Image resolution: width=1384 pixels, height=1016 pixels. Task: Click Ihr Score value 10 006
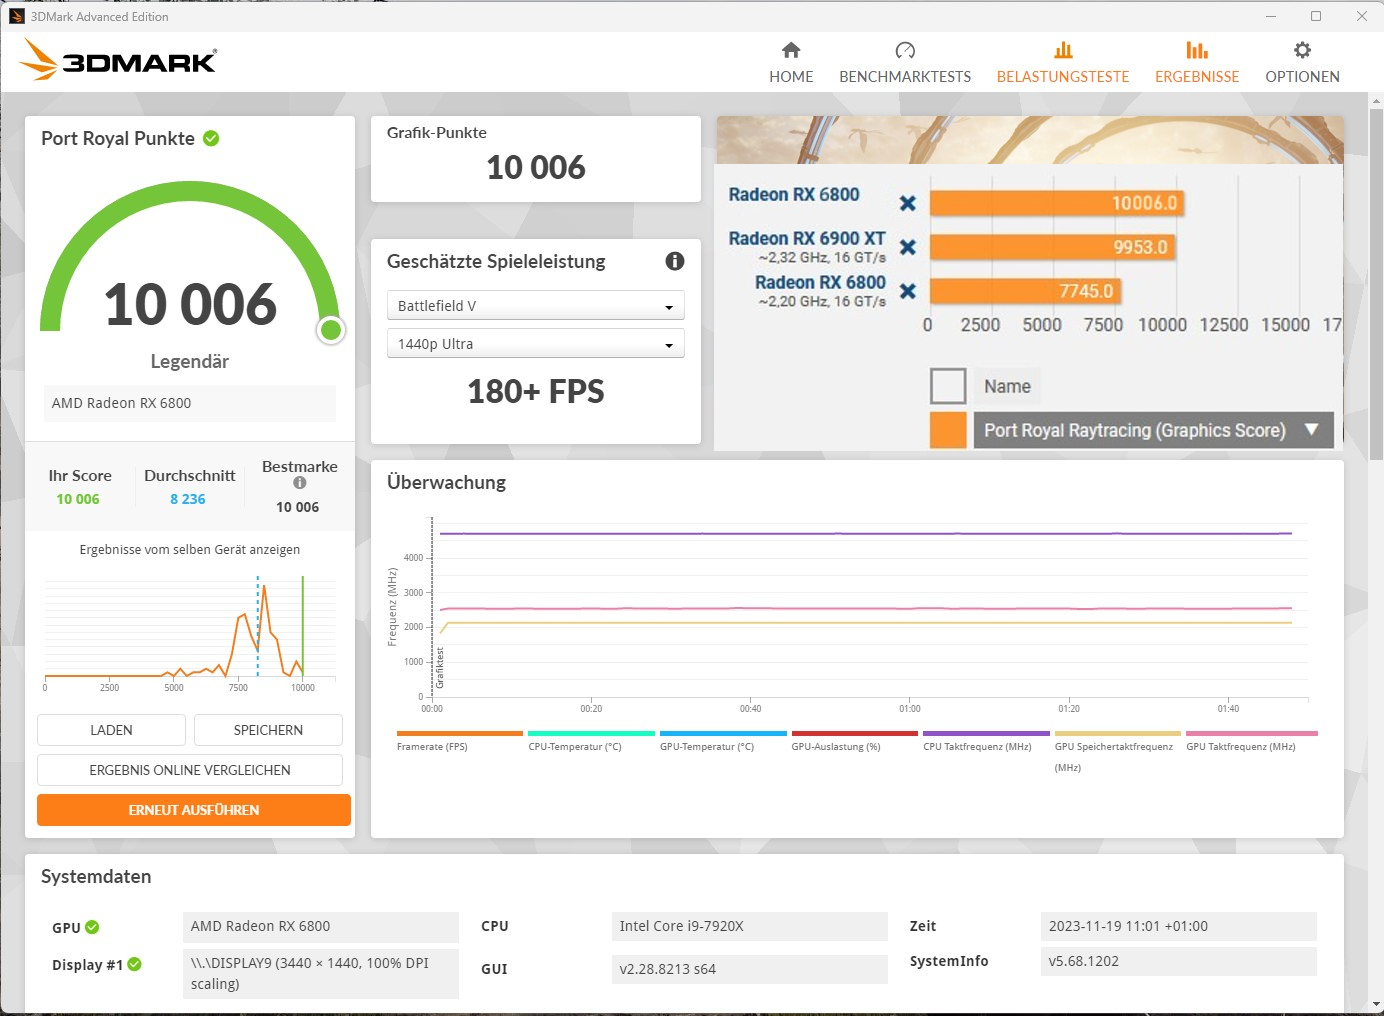(78, 499)
